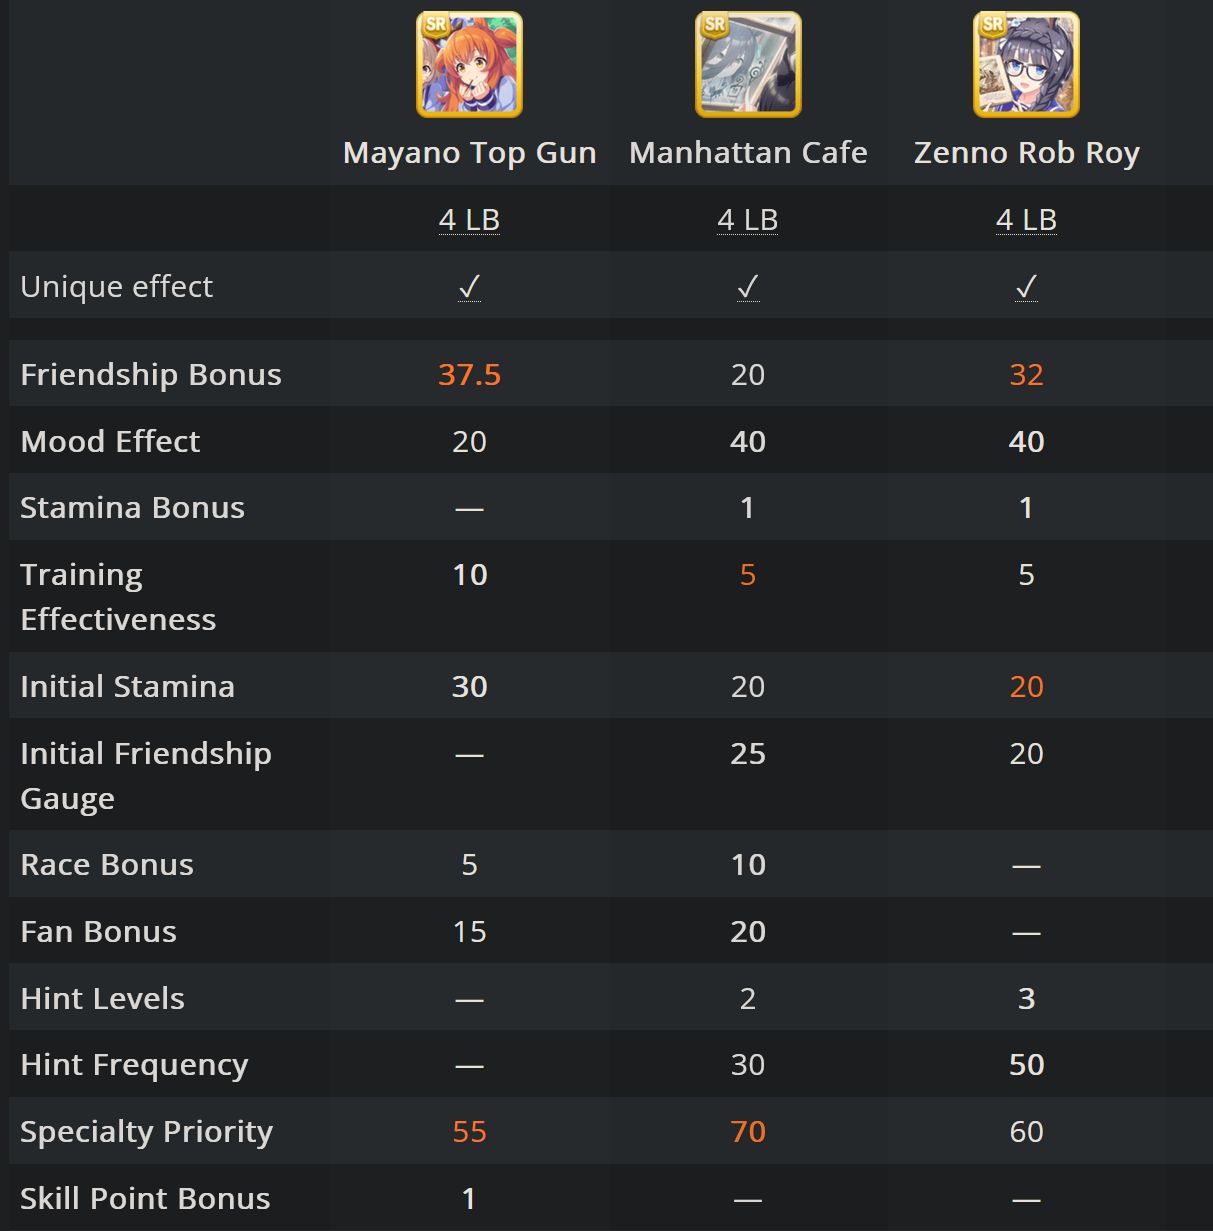Select the Friendship Bonus row label
The width and height of the screenshot is (1213, 1231).
(x=151, y=374)
